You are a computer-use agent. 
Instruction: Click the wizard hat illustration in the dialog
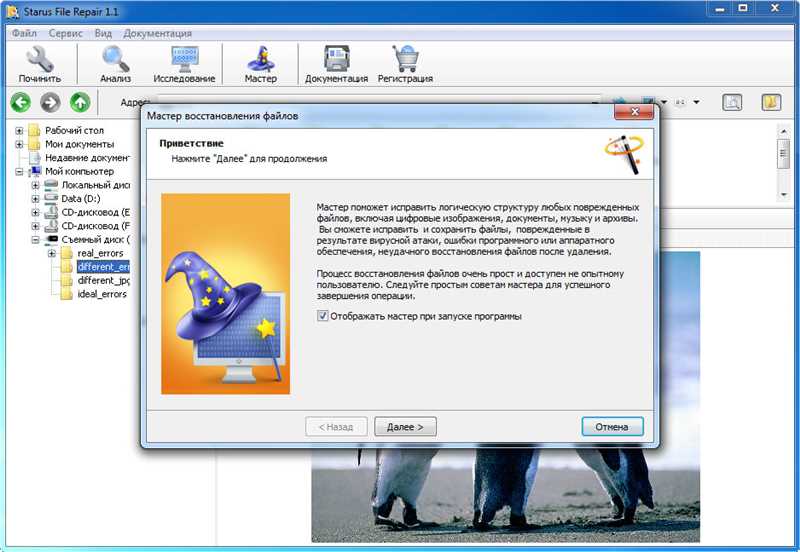point(226,294)
